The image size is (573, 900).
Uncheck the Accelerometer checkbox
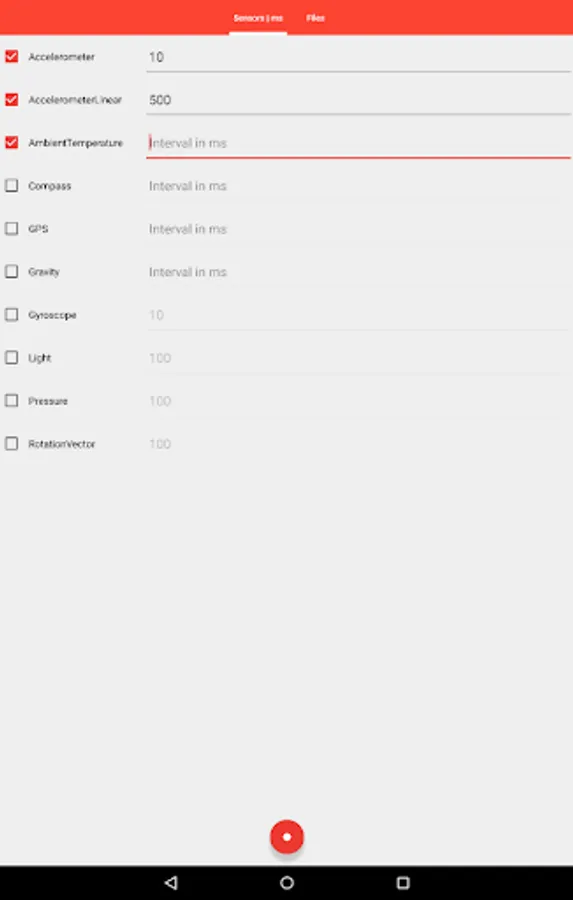[x=11, y=56]
